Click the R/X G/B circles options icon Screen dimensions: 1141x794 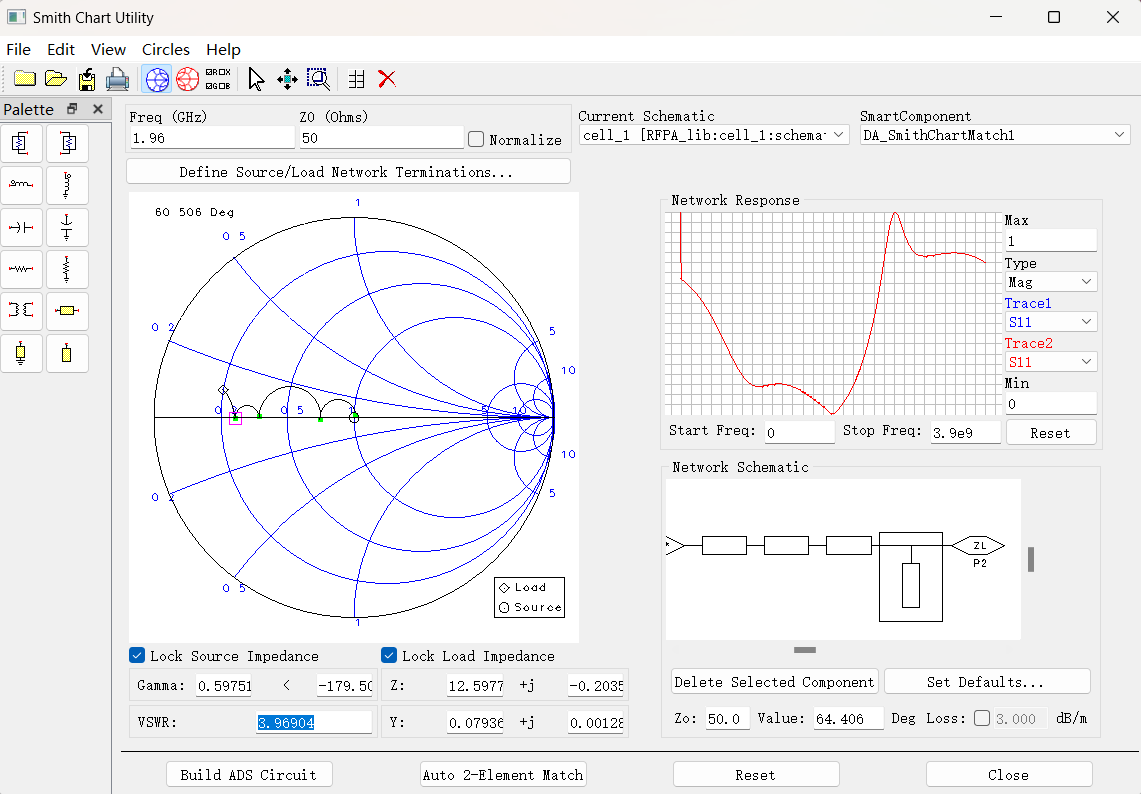(x=218, y=79)
